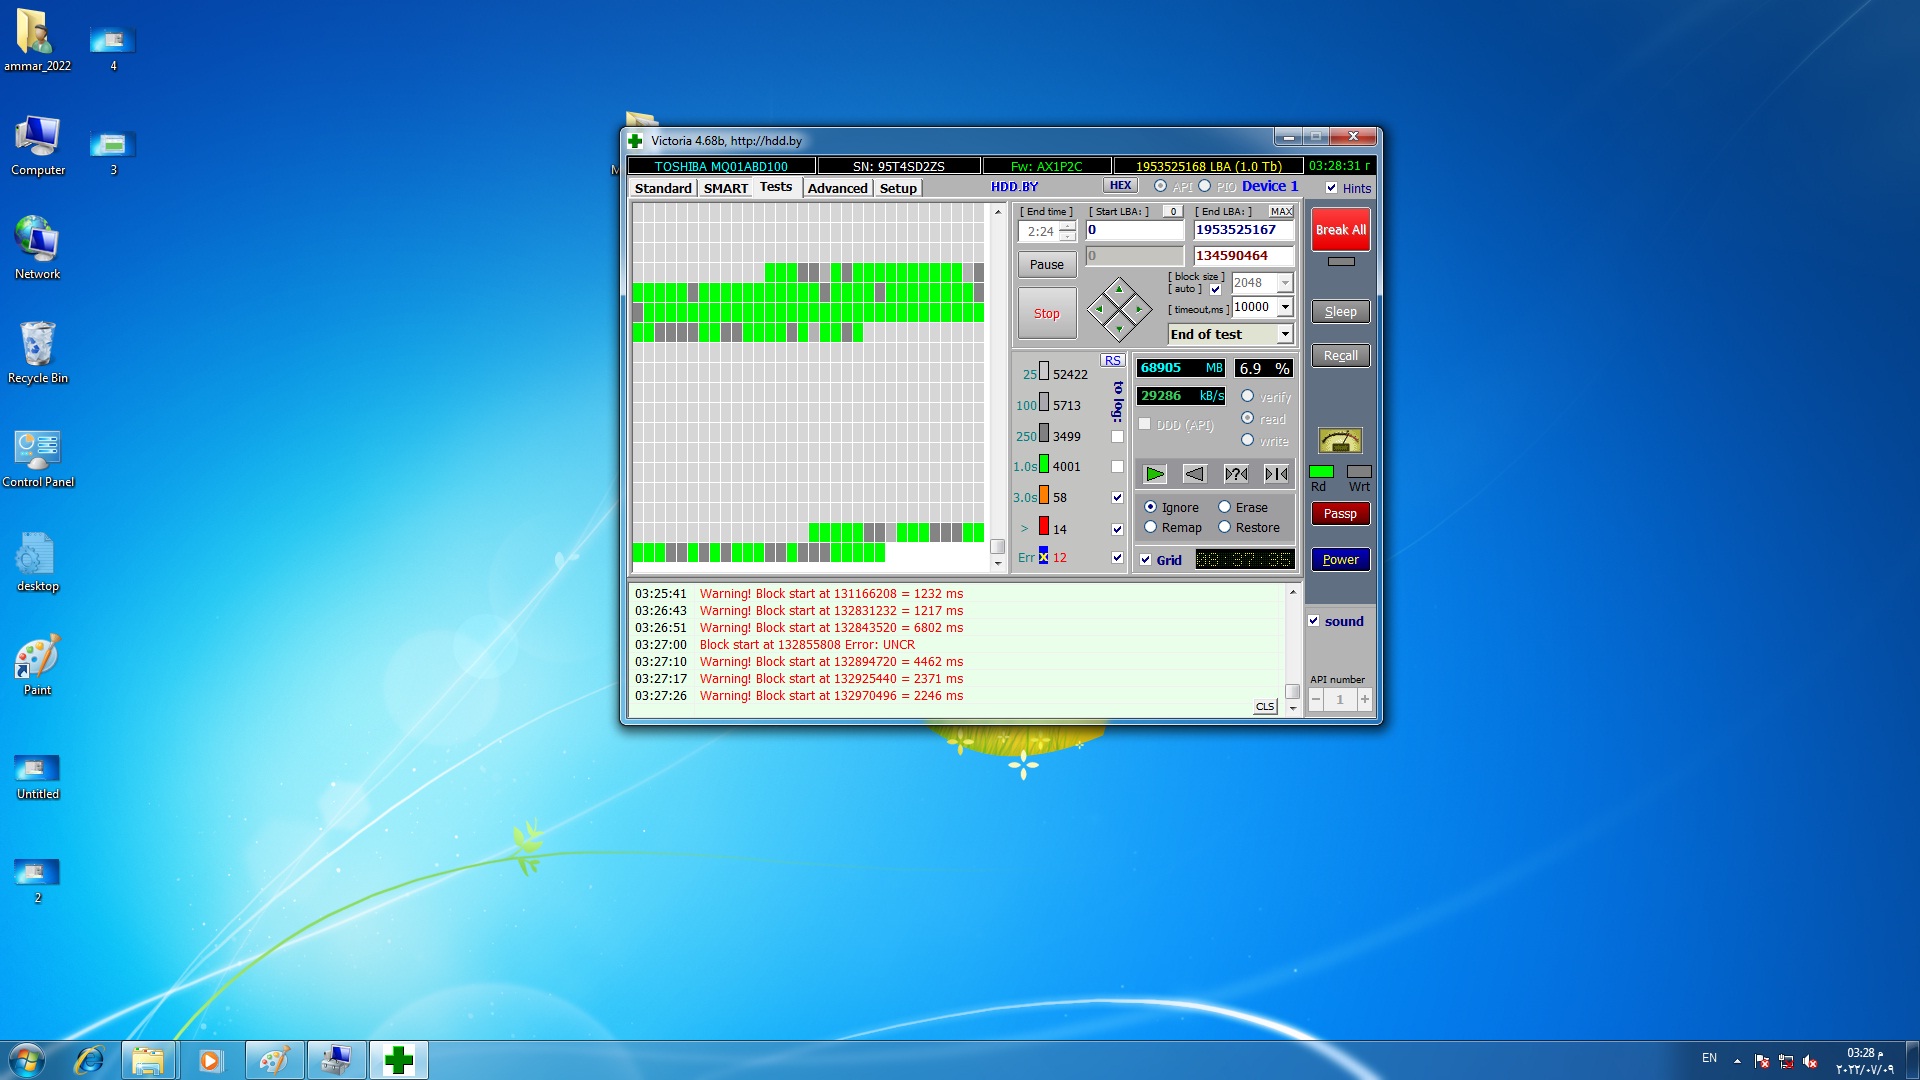
Task: Decrease the End time spinner
Action: click(x=1068, y=237)
